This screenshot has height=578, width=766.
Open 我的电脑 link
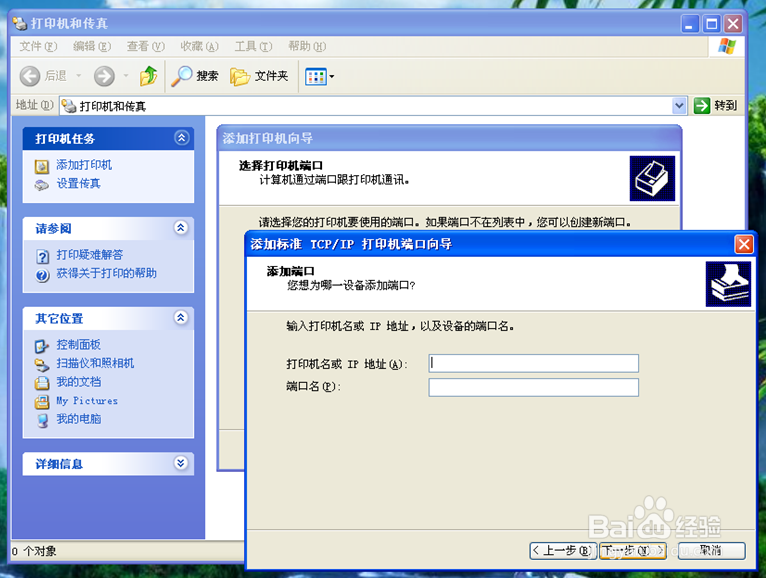tap(78, 419)
